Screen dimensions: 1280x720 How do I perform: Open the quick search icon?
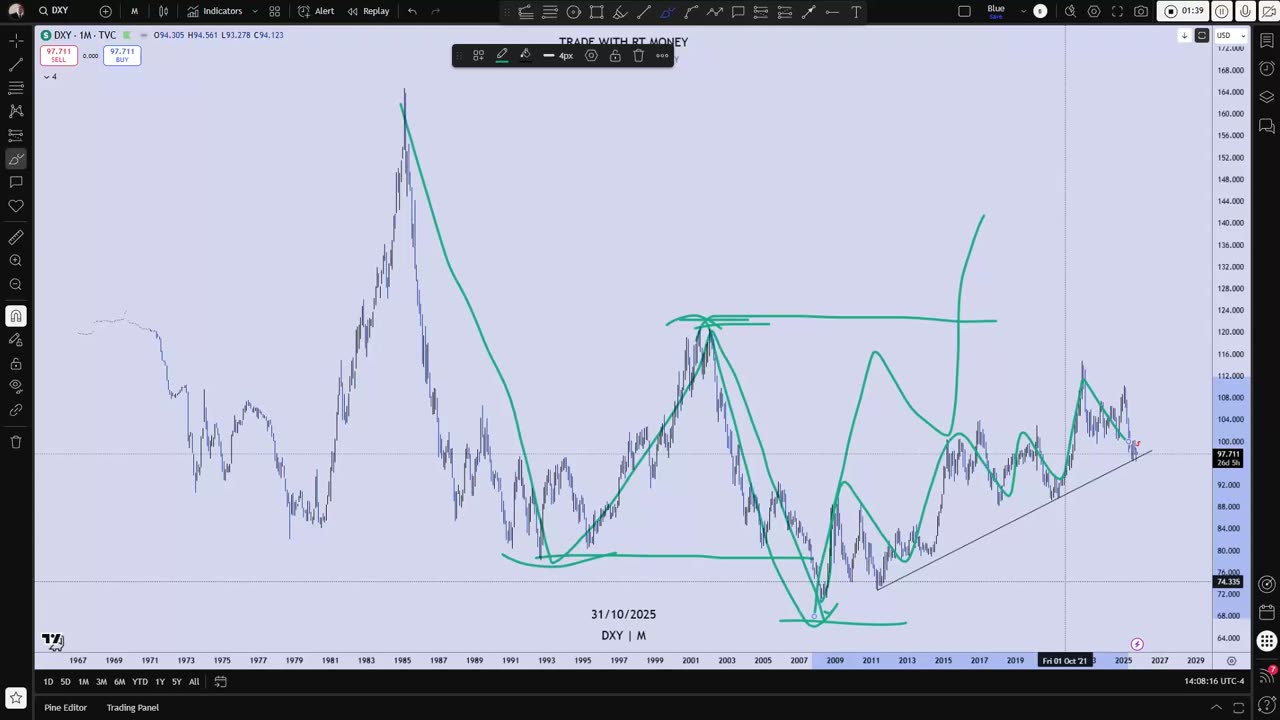tap(1070, 11)
